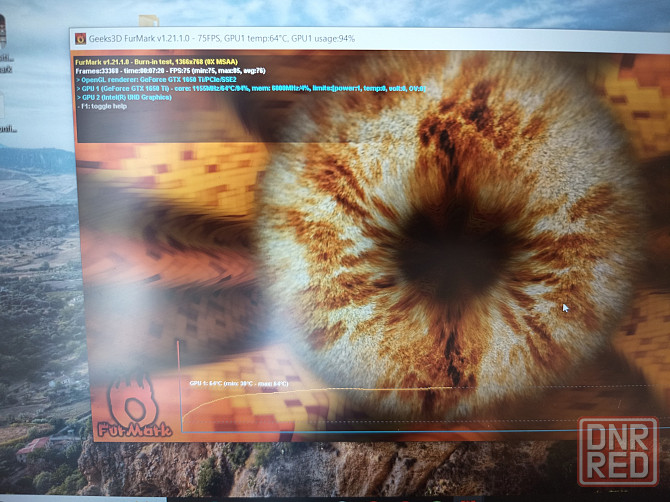The image size is (670, 502).
Task: Click the rocky cliff wallpaper below the FurMark window
Action: click(300, 470)
